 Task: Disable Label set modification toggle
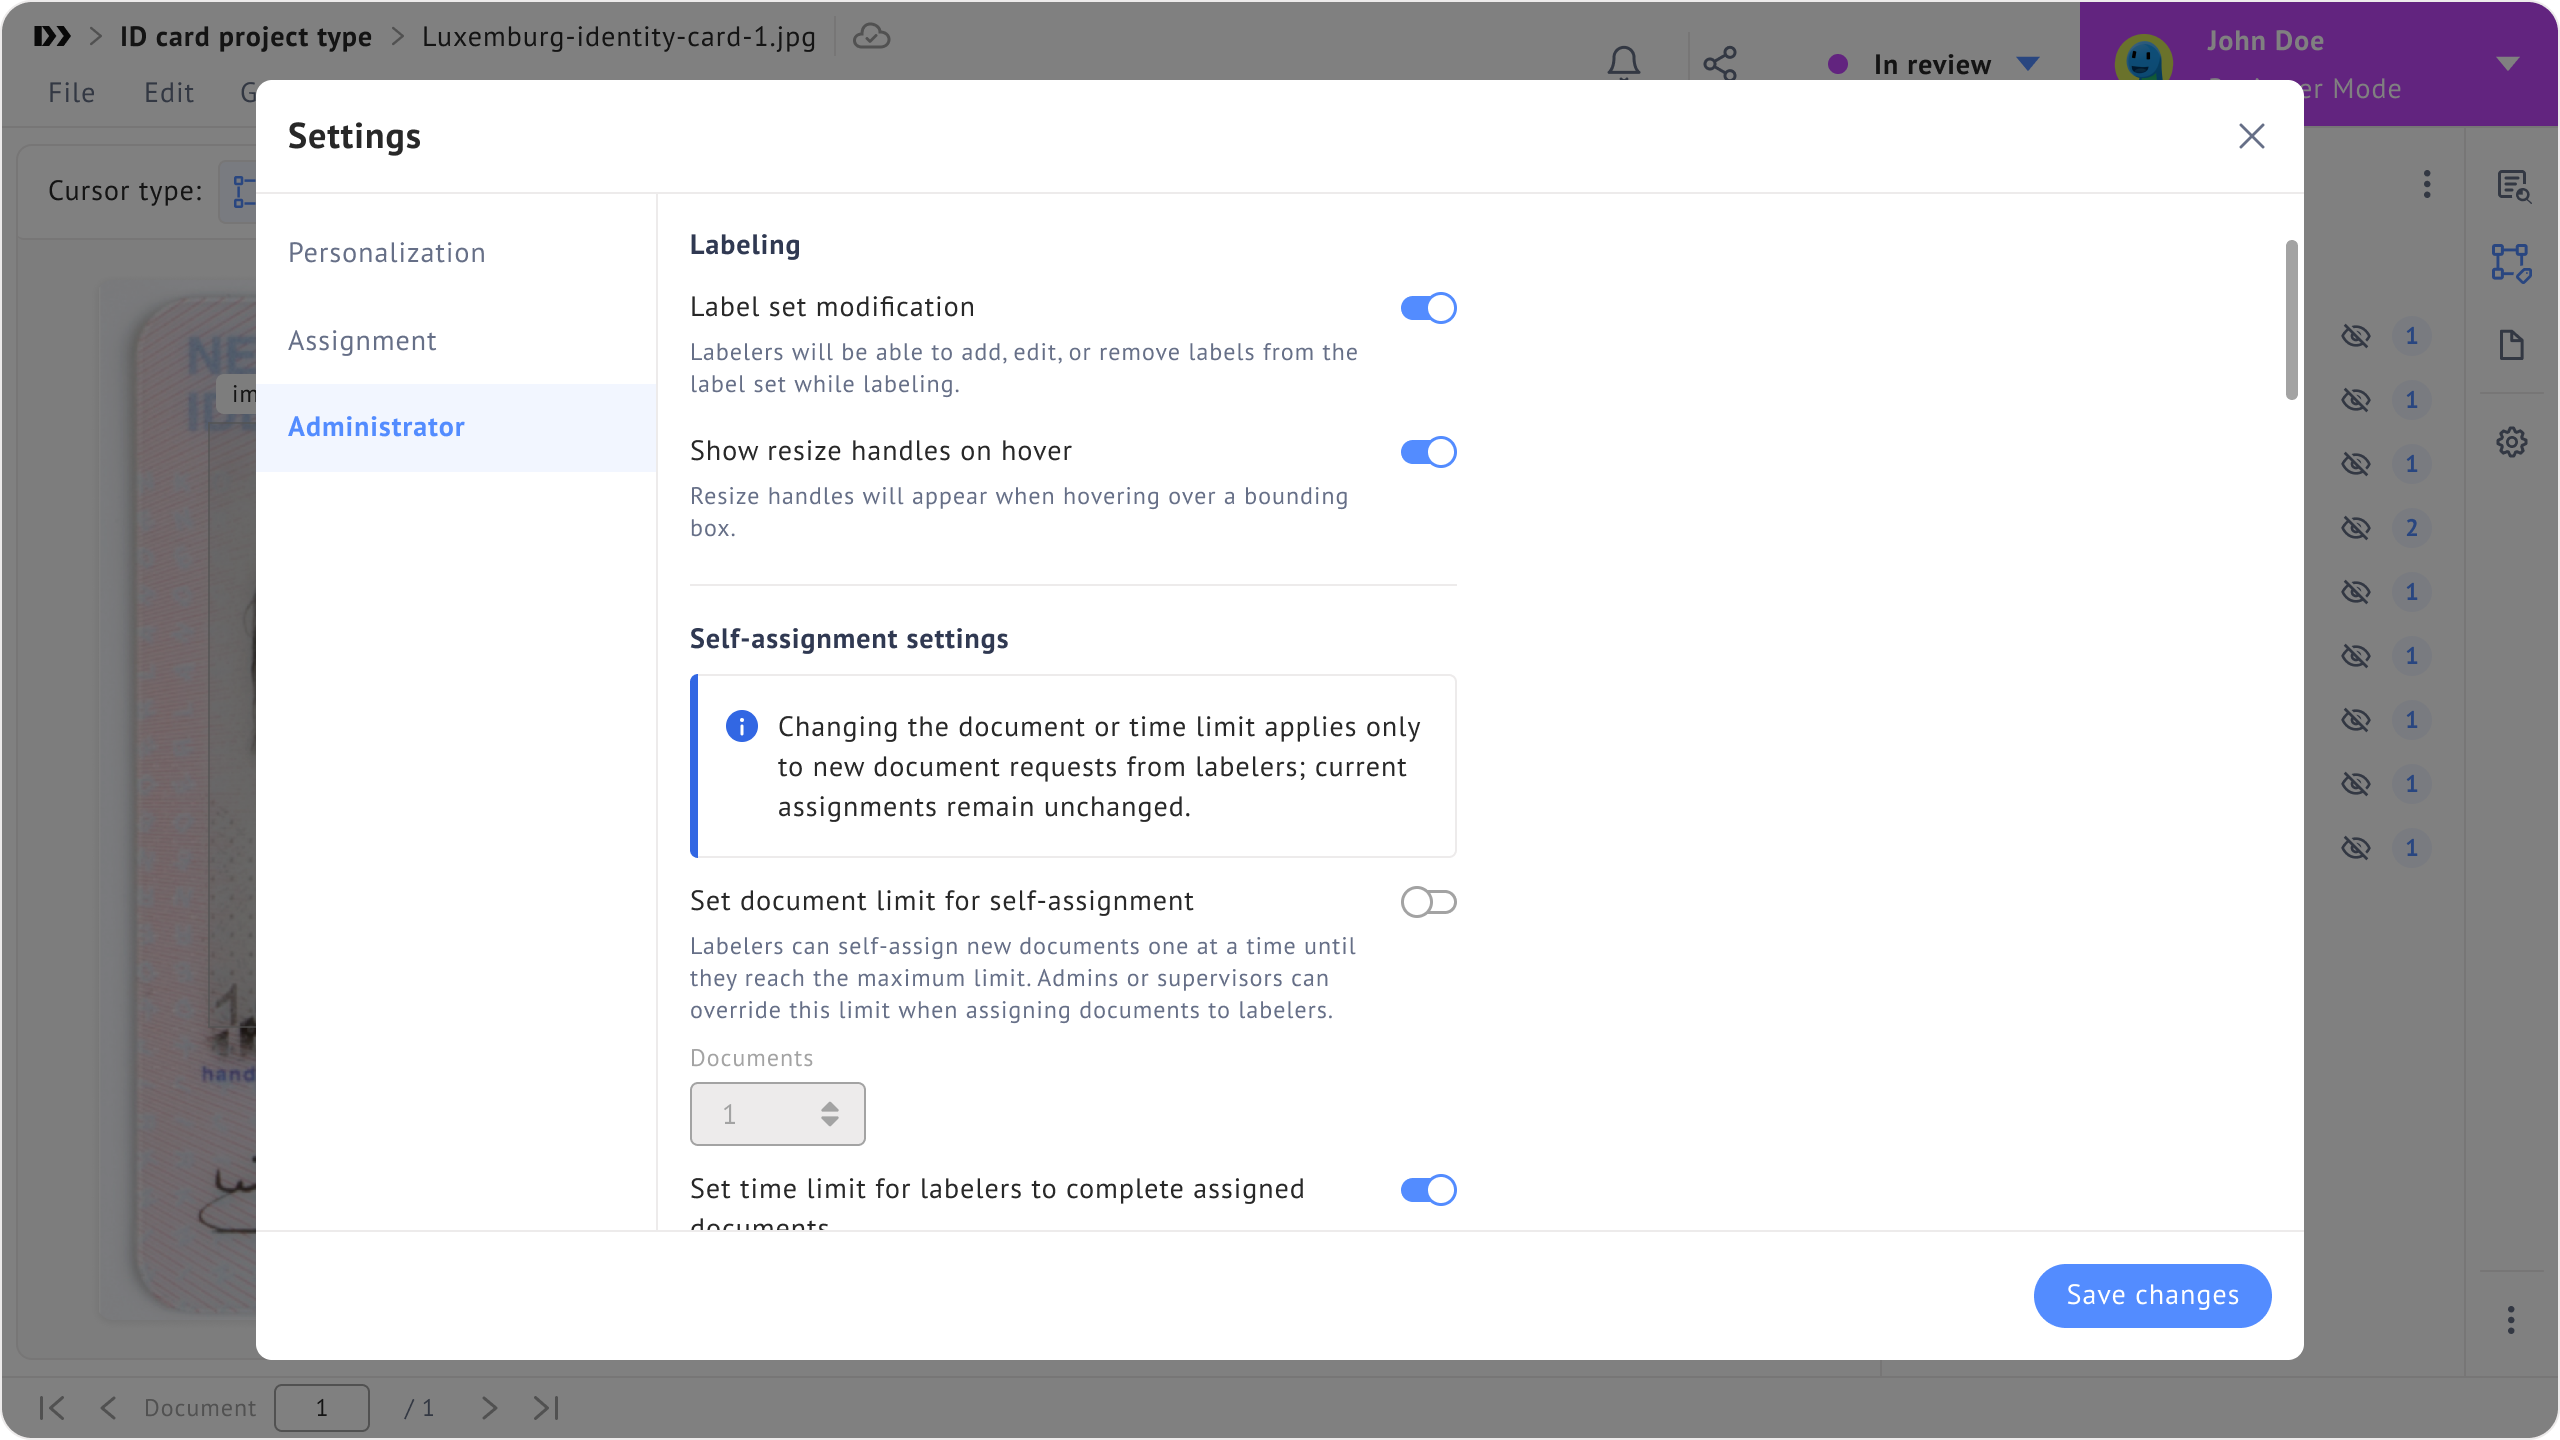click(x=1428, y=308)
